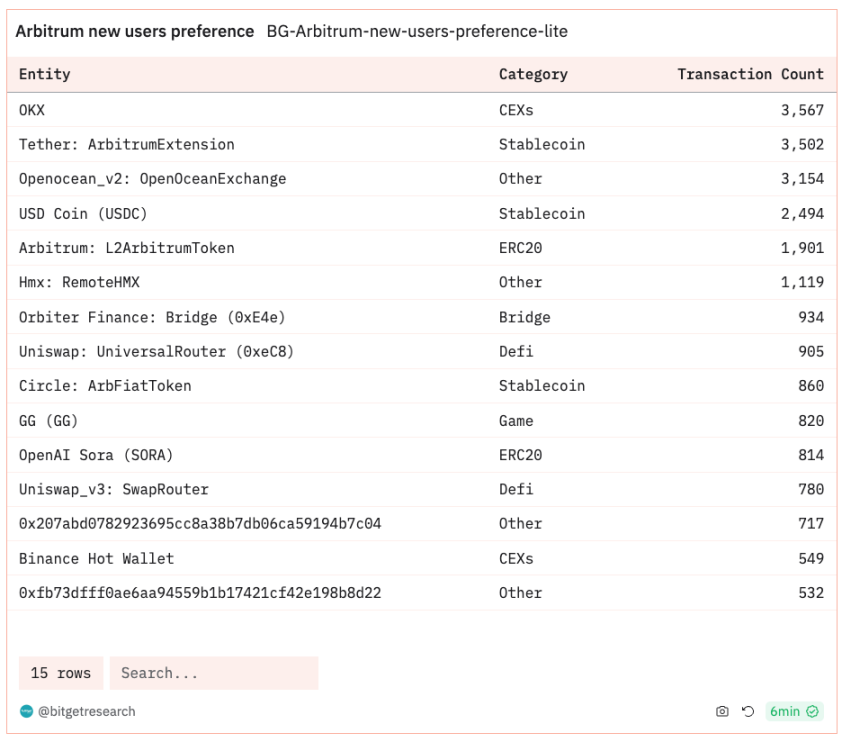
Task: Click transaction count 934
Action: 811,317
